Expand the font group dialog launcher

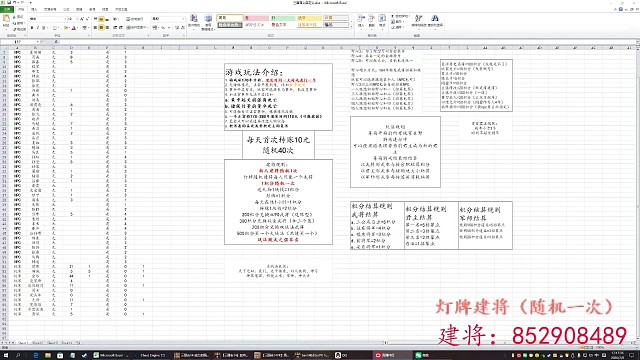[x=89, y=36]
